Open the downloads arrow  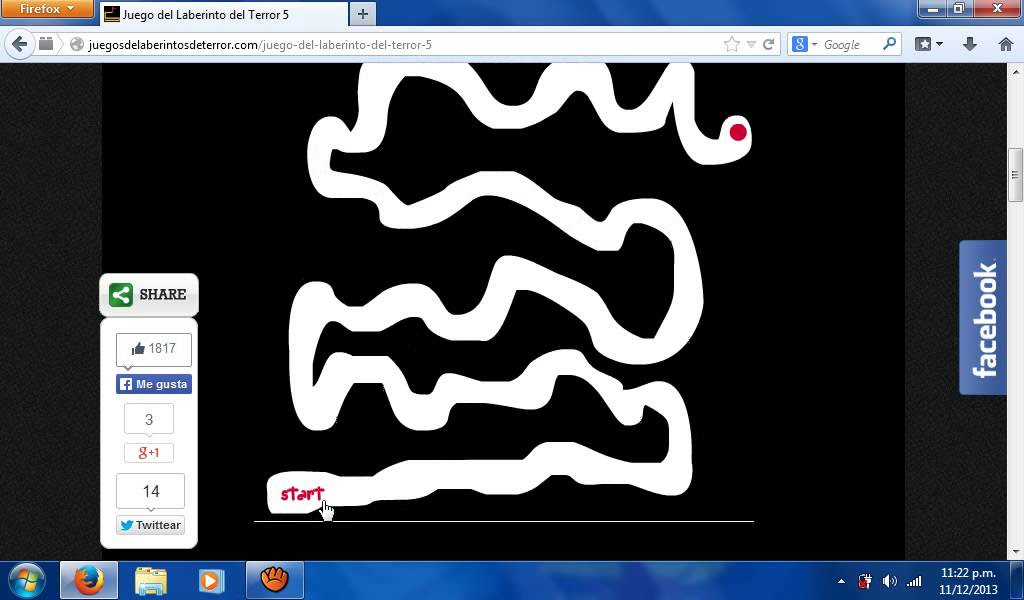click(970, 44)
